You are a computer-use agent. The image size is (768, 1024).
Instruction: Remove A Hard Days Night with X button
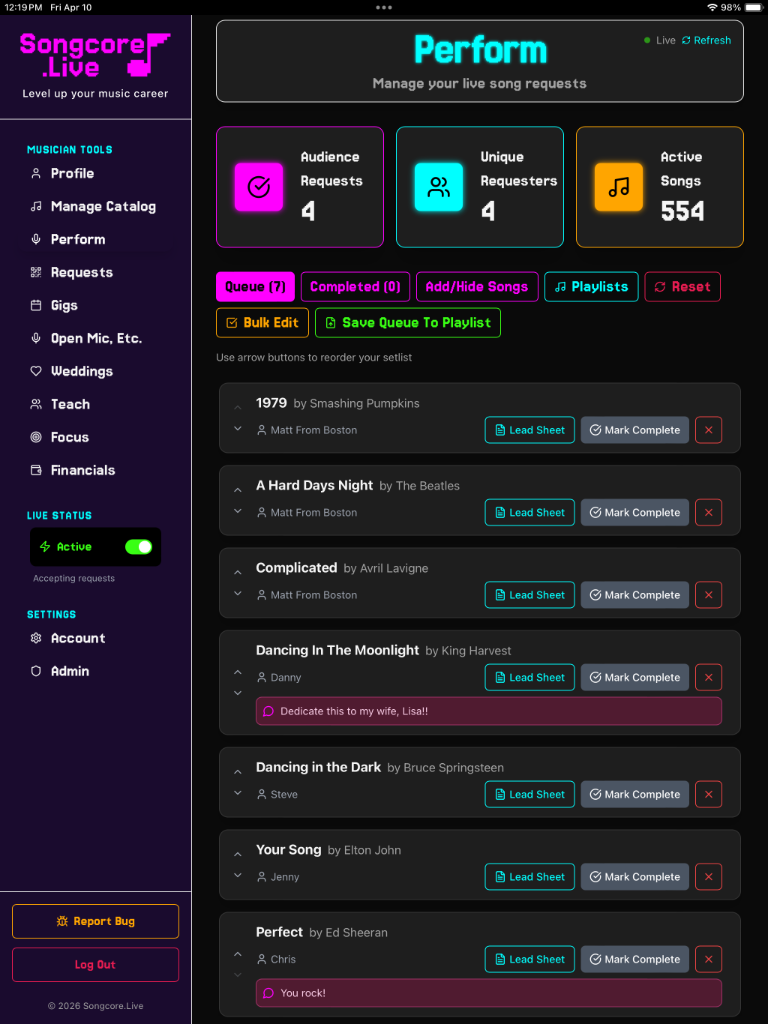click(x=709, y=513)
